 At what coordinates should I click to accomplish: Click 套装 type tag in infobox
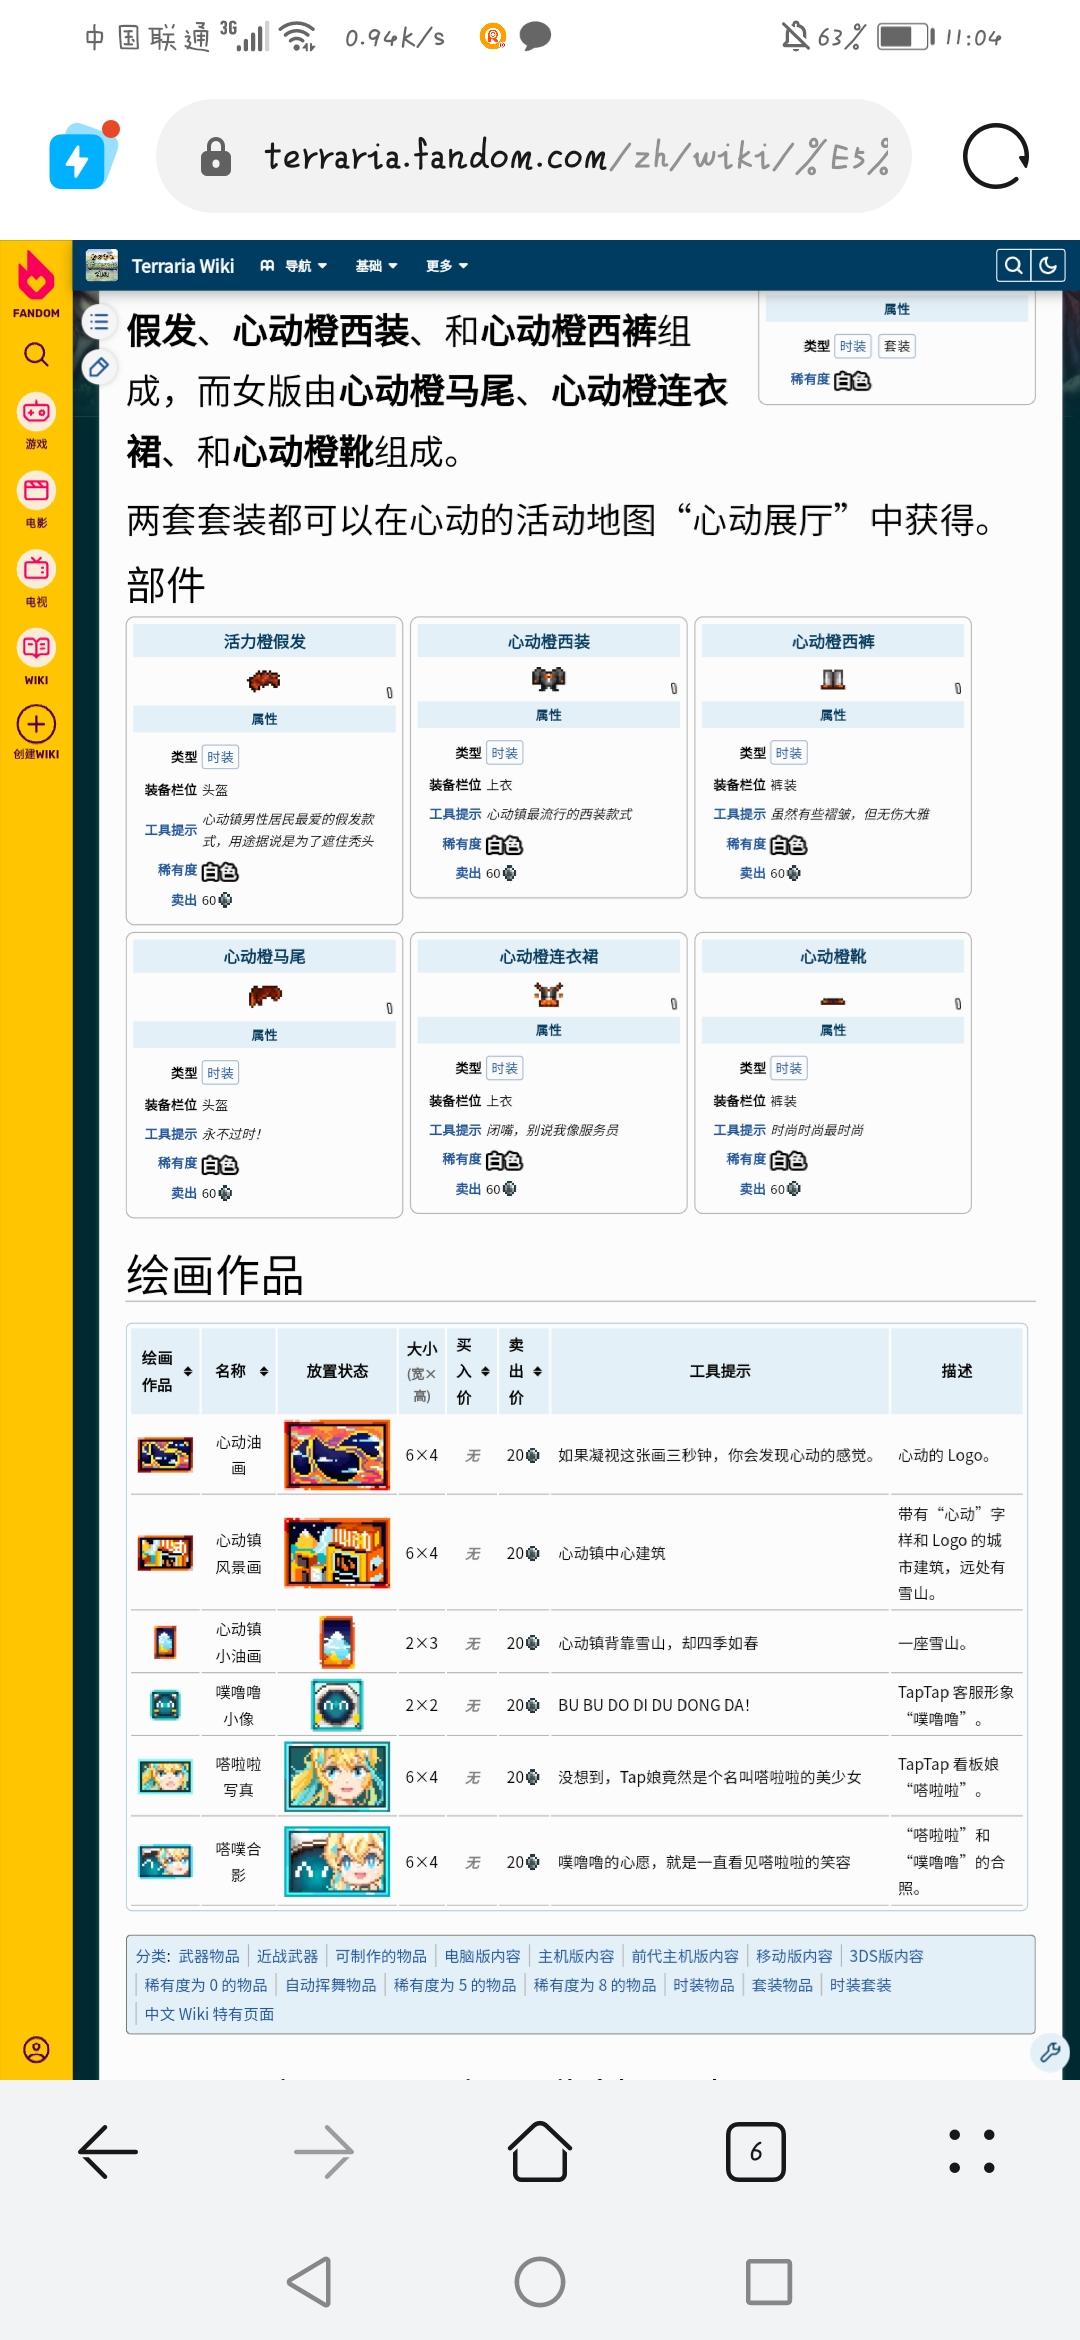point(897,346)
